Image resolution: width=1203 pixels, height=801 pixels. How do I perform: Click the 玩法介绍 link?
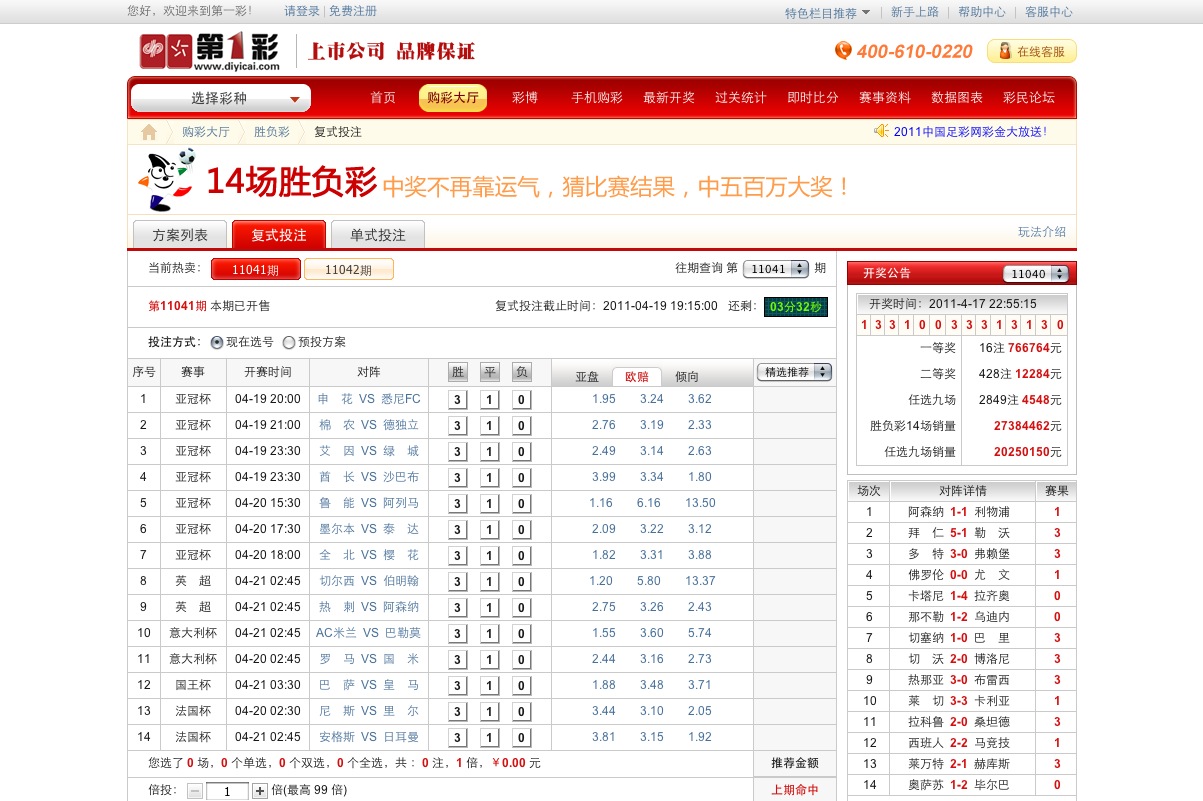tap(1041, 232)
